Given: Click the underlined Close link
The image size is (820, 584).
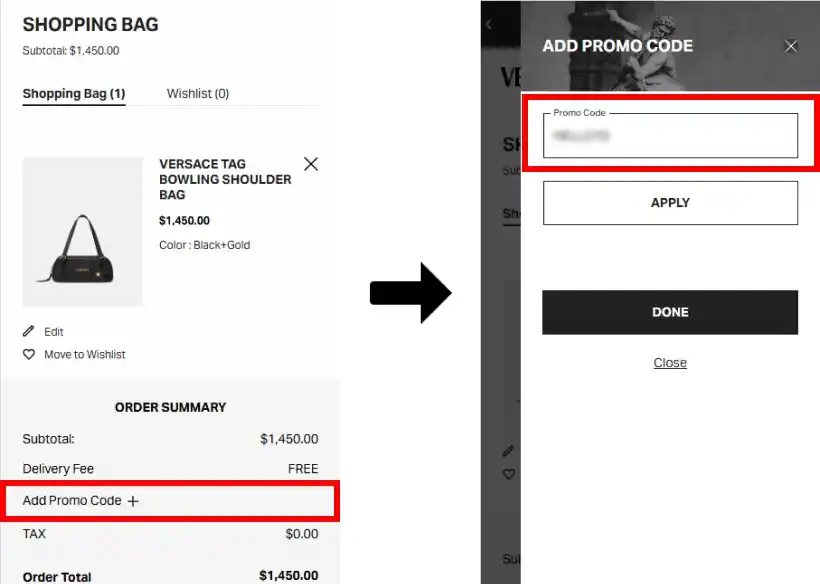Looking at the screenshot, I should 670,363.
